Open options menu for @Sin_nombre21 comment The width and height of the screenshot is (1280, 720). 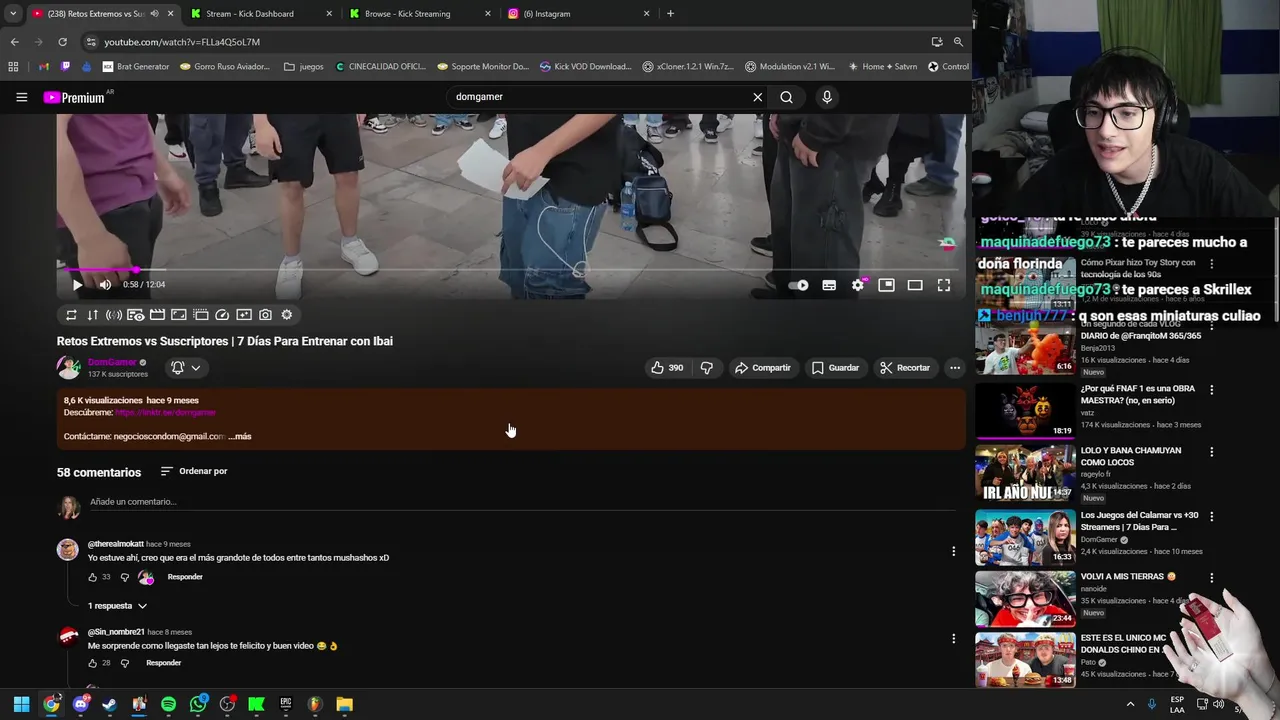pos(953,638)
